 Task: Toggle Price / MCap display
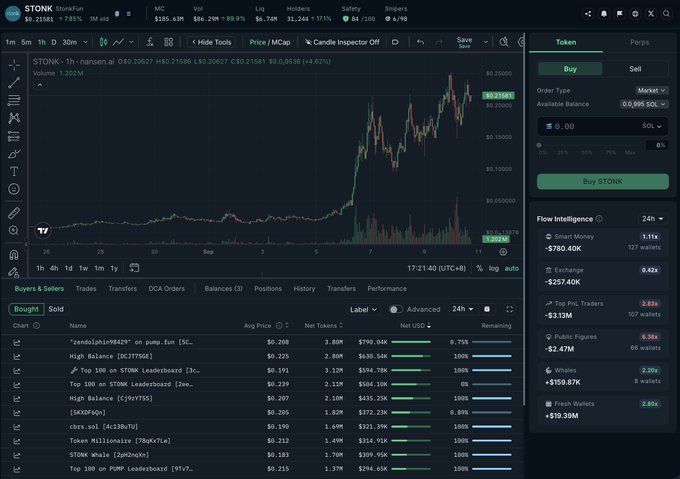click(270, 42)
